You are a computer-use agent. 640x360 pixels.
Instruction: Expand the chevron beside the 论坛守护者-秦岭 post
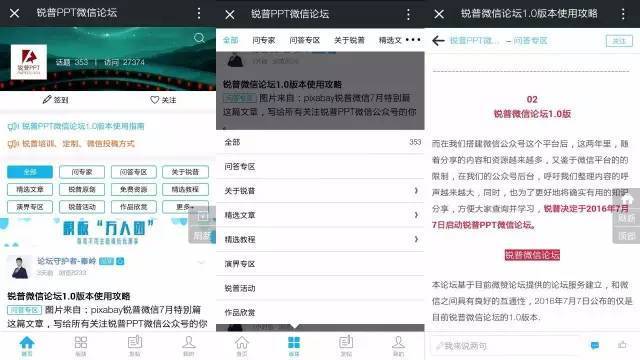(201, 262)
